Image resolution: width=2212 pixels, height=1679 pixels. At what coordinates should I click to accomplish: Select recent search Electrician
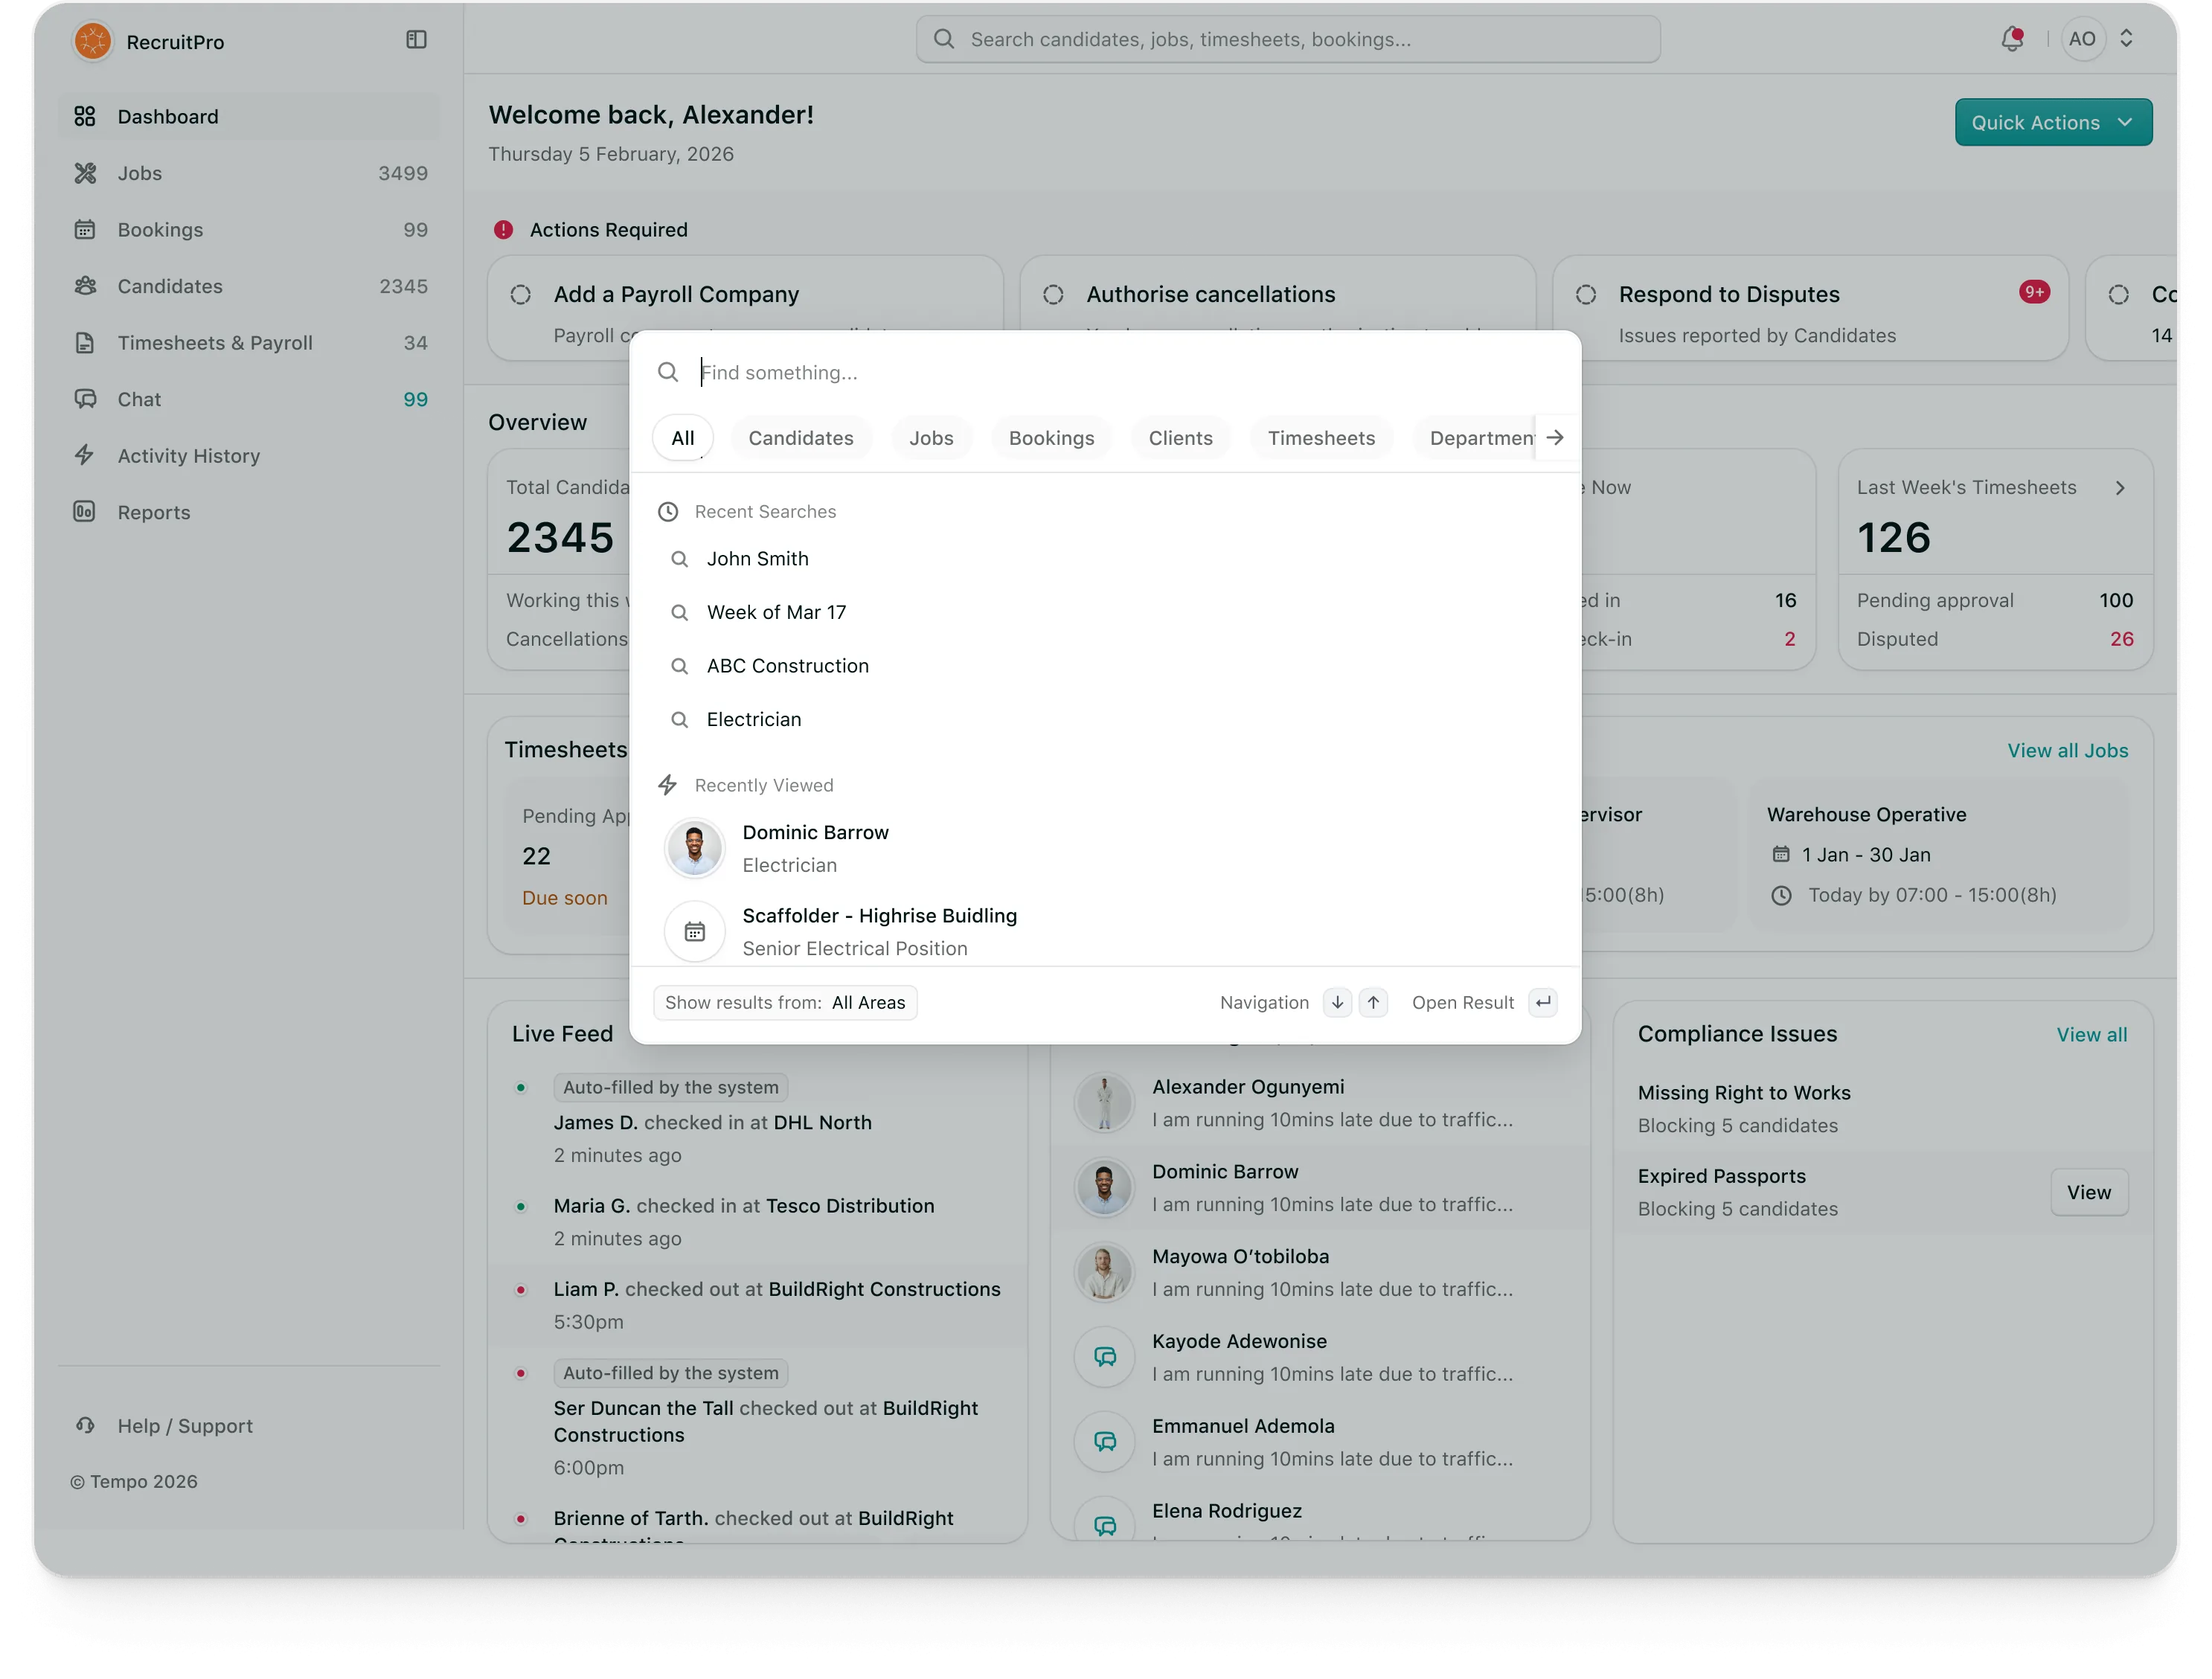click(x=1105, y=719)
